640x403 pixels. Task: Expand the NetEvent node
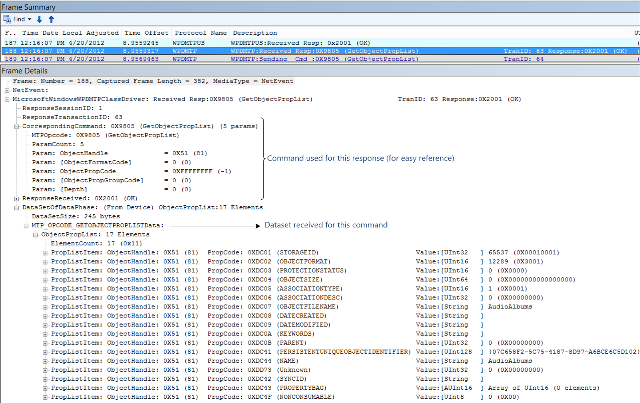pos(7,90)
